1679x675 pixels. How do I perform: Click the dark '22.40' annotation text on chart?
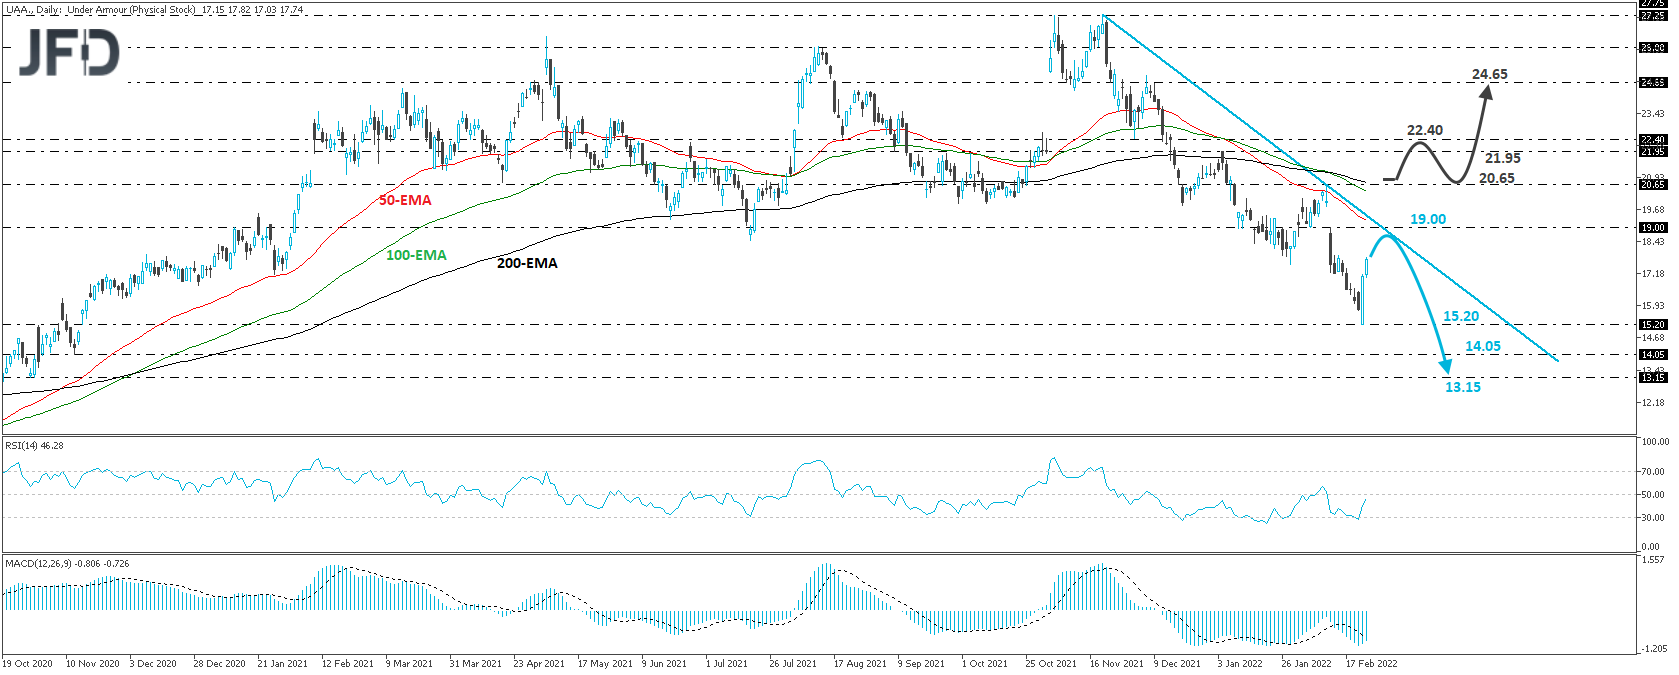[x=1425, y=131]
